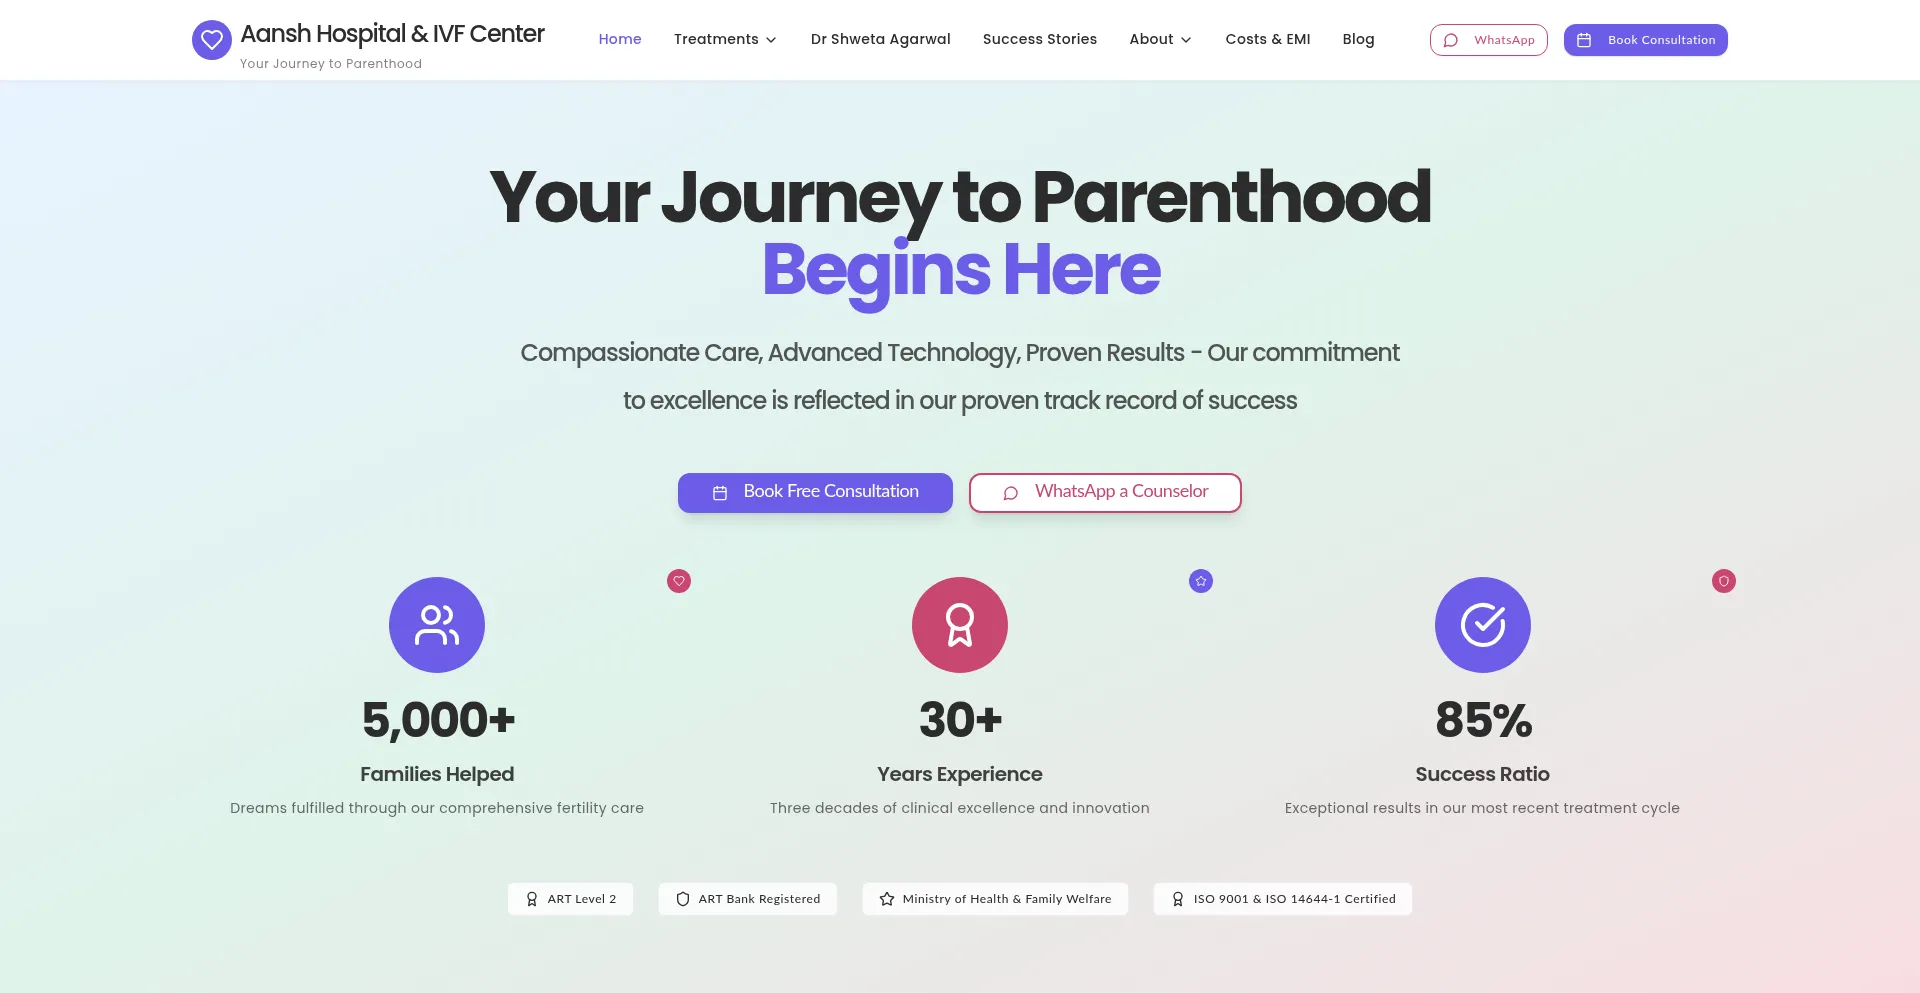Click the small purple star badge icon
The width and height of the screenshot is (1920, 993).
[x=1201, y=581]
